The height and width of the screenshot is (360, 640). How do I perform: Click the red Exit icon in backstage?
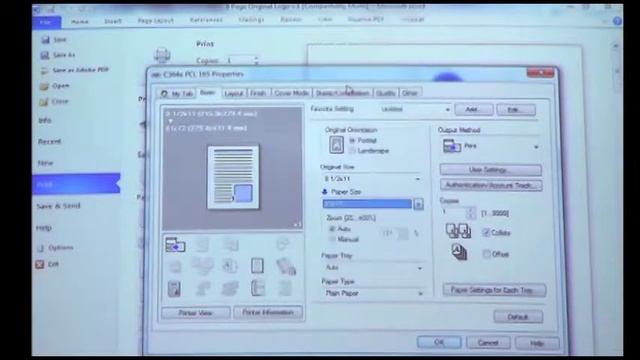40,264
